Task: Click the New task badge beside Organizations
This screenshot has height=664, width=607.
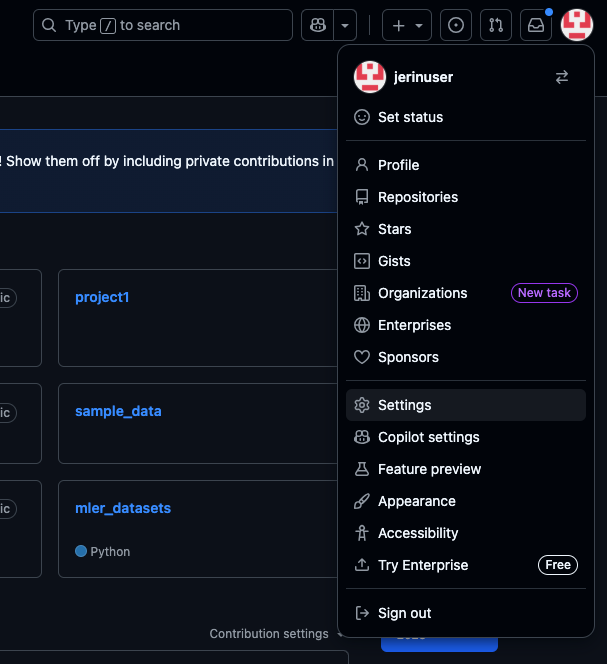Action: [544, 293]
